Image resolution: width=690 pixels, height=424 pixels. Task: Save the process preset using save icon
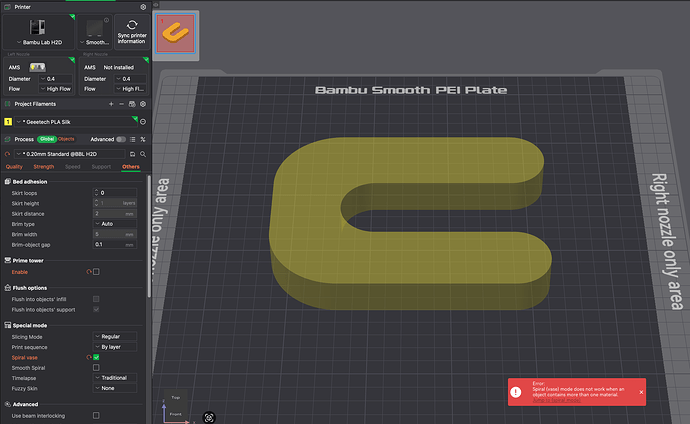coord(132,153)
